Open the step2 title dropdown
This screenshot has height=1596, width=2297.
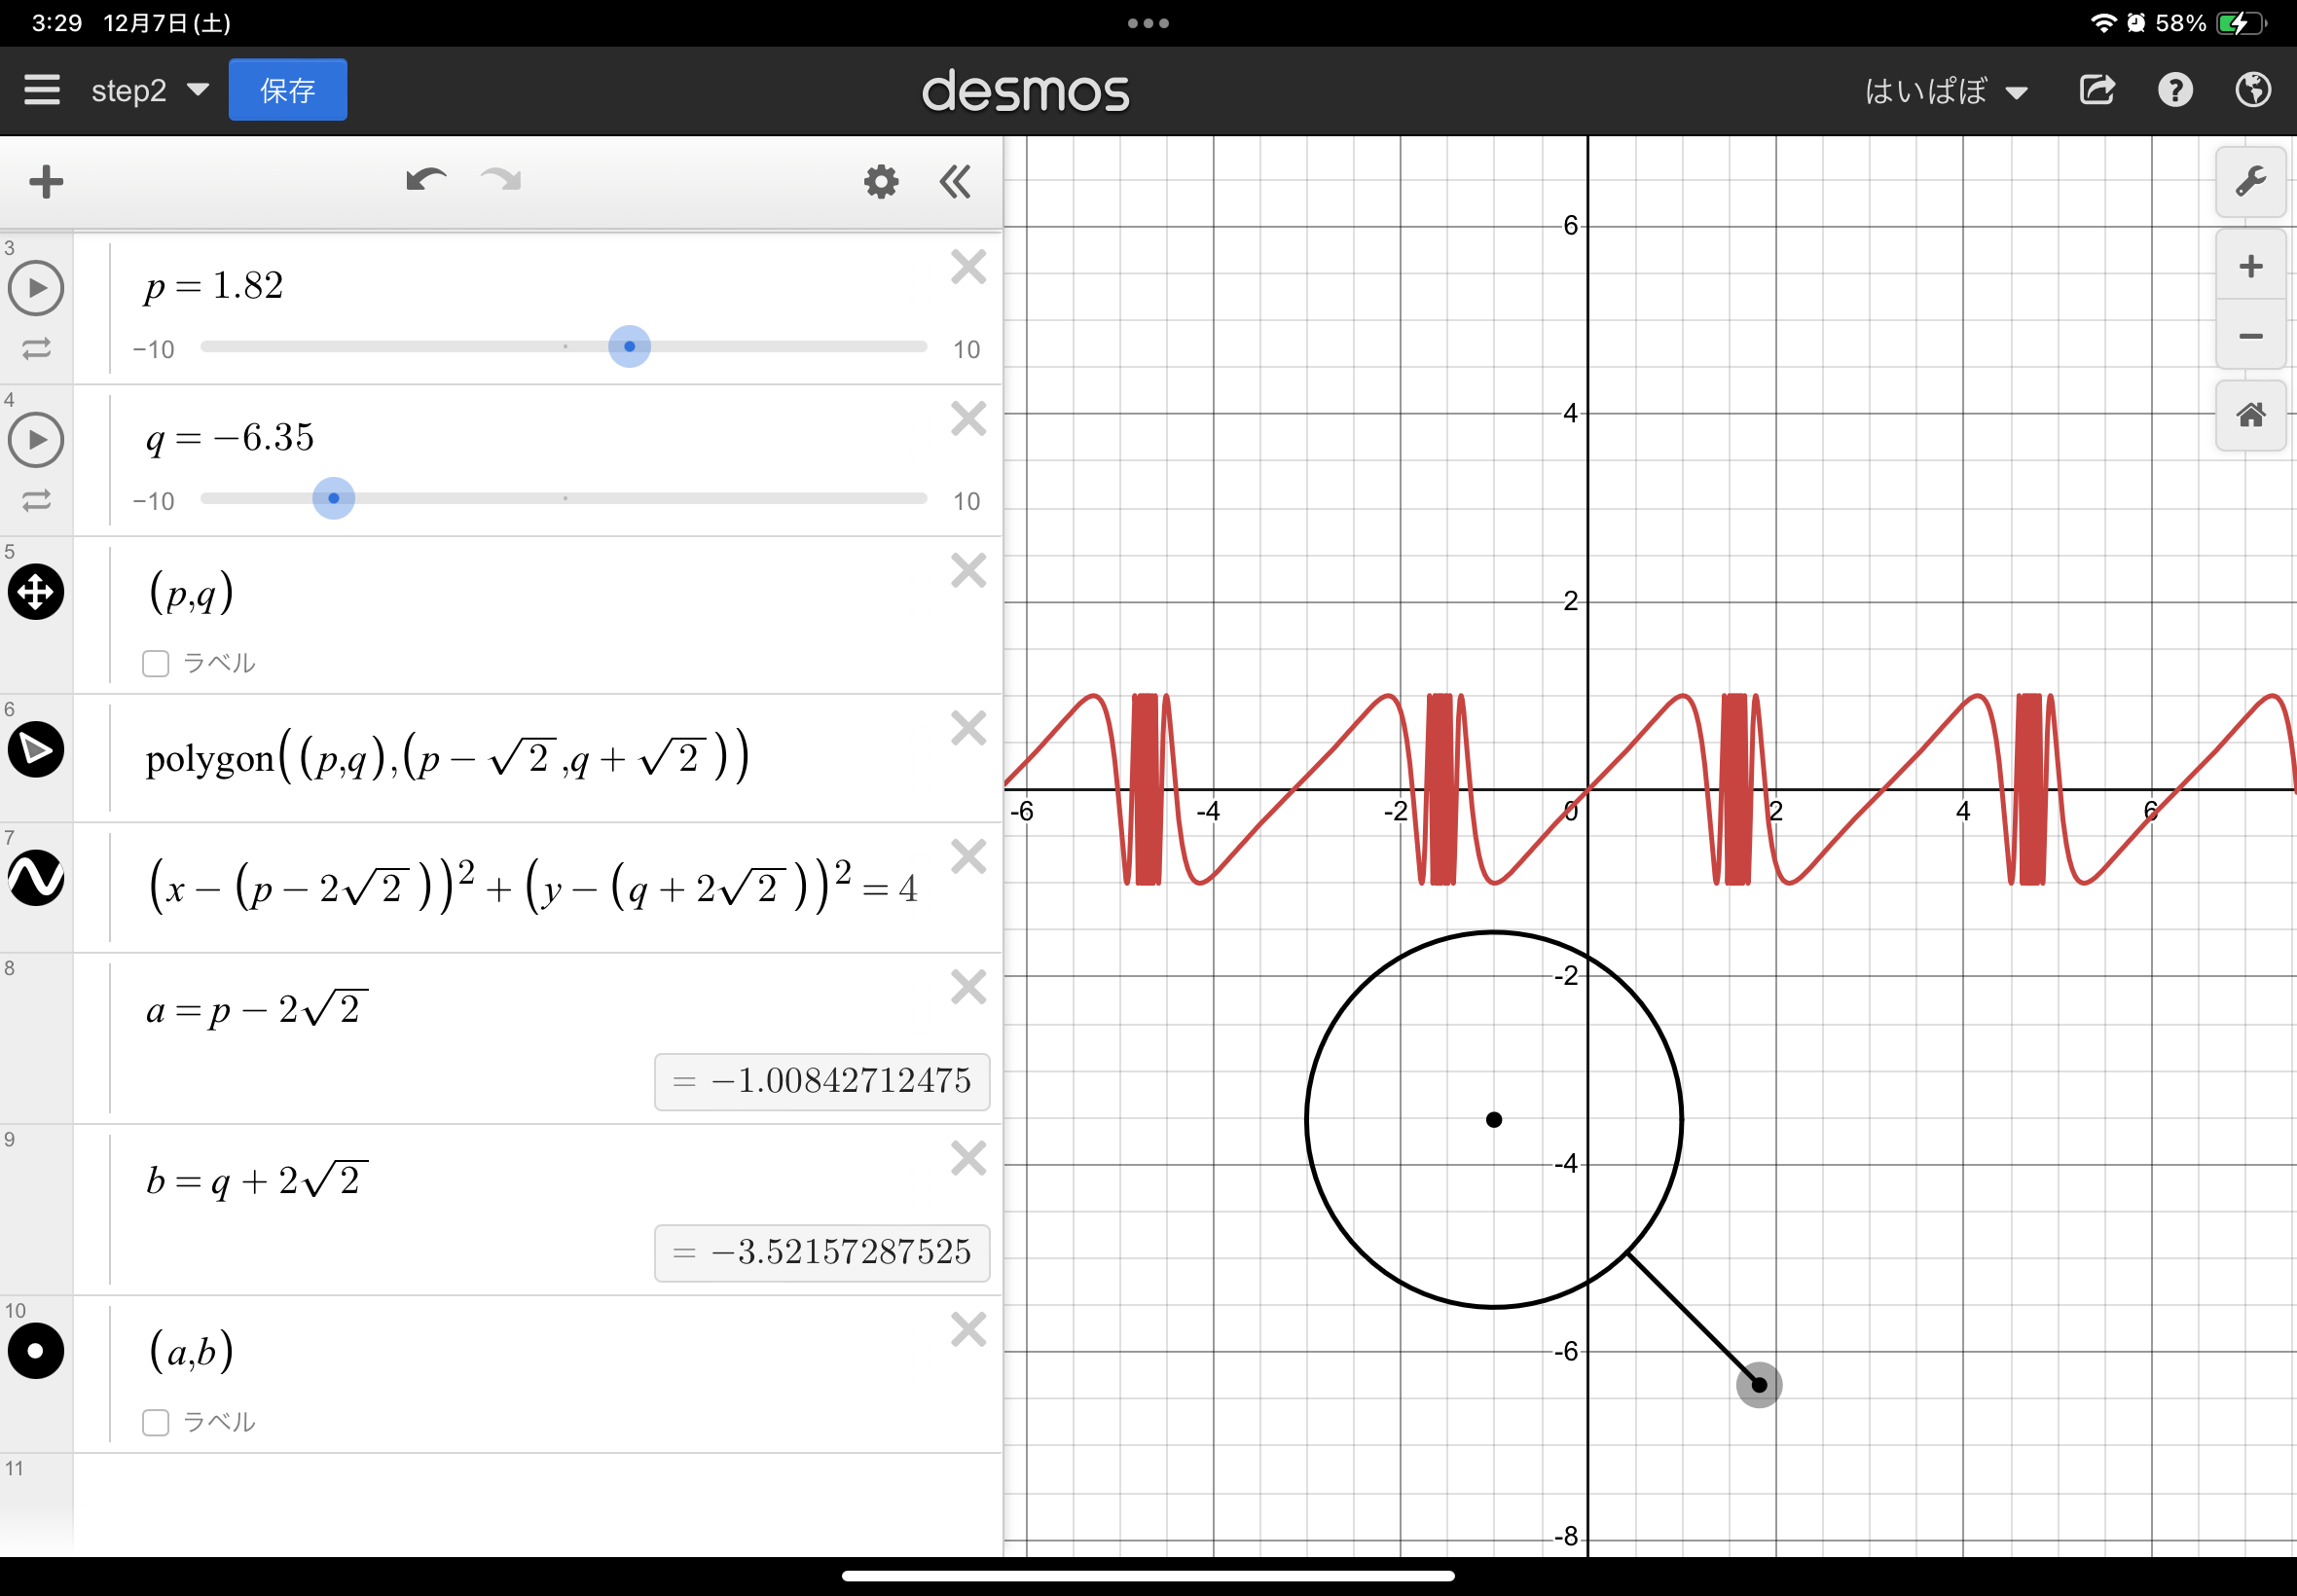[150, 90]
